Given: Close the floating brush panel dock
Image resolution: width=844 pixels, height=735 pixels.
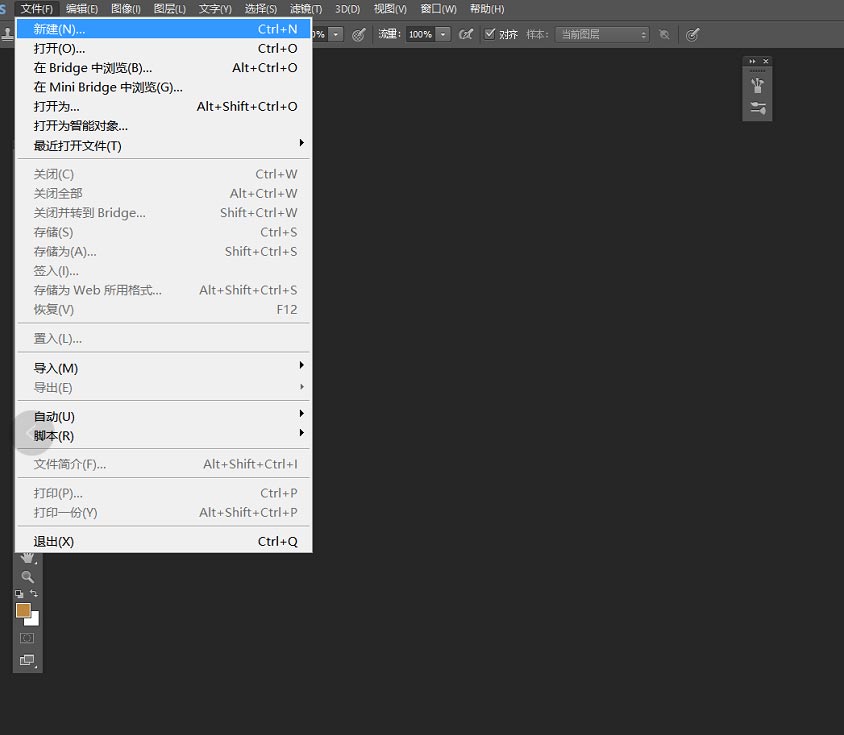Looking at the screenshot, I should pos(765,61).
